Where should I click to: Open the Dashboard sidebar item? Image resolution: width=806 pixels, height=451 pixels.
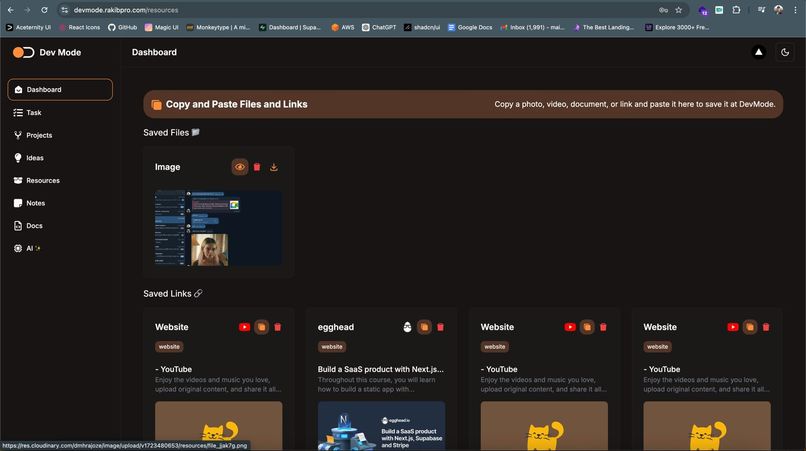tap(60, 89)
